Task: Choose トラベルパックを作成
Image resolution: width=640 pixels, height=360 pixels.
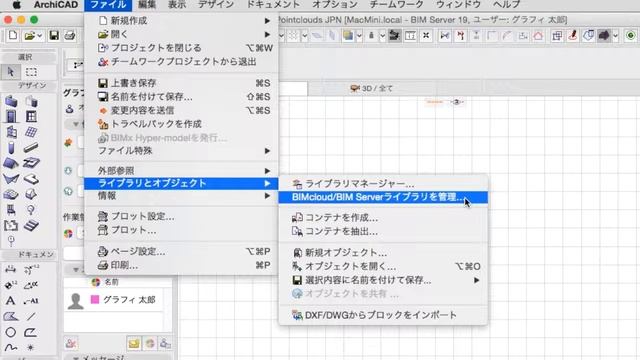Action: (181, 124)
